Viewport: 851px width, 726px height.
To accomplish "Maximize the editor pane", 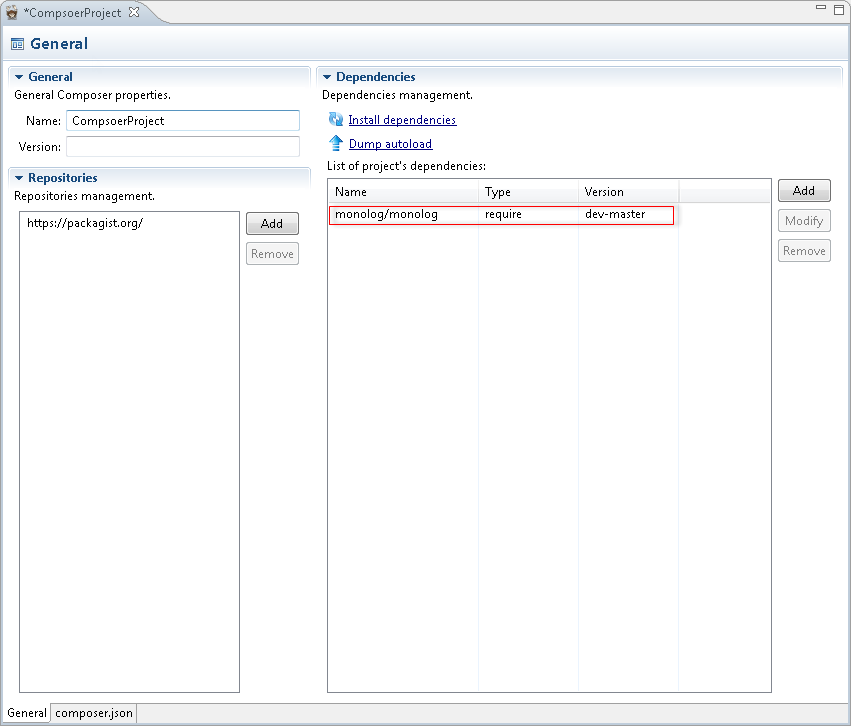I will coord(839,10).
